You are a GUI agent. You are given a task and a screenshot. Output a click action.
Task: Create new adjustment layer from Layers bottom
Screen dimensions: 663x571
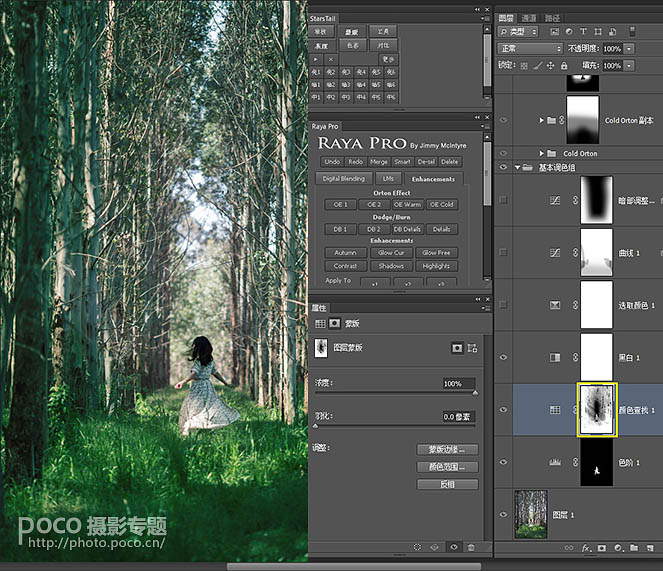coord(618,548)
